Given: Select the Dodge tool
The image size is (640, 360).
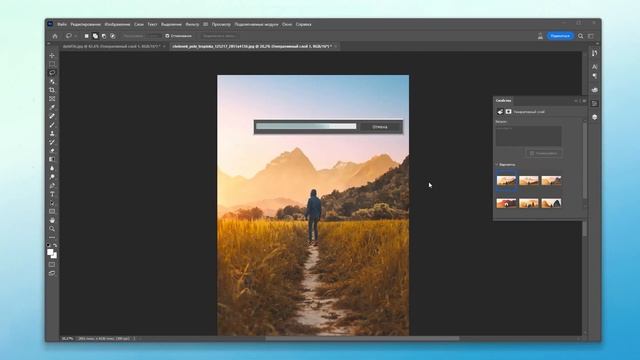Looking at the screenshot, I should pyautogui.click(x=52, y=177).
